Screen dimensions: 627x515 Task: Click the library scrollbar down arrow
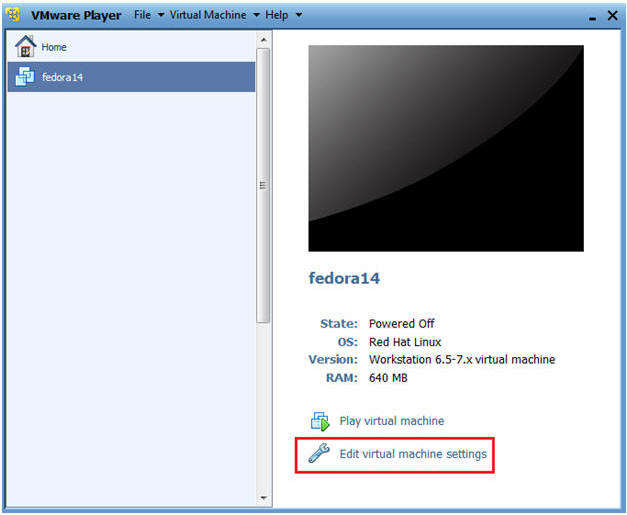(x=263, y=498)
